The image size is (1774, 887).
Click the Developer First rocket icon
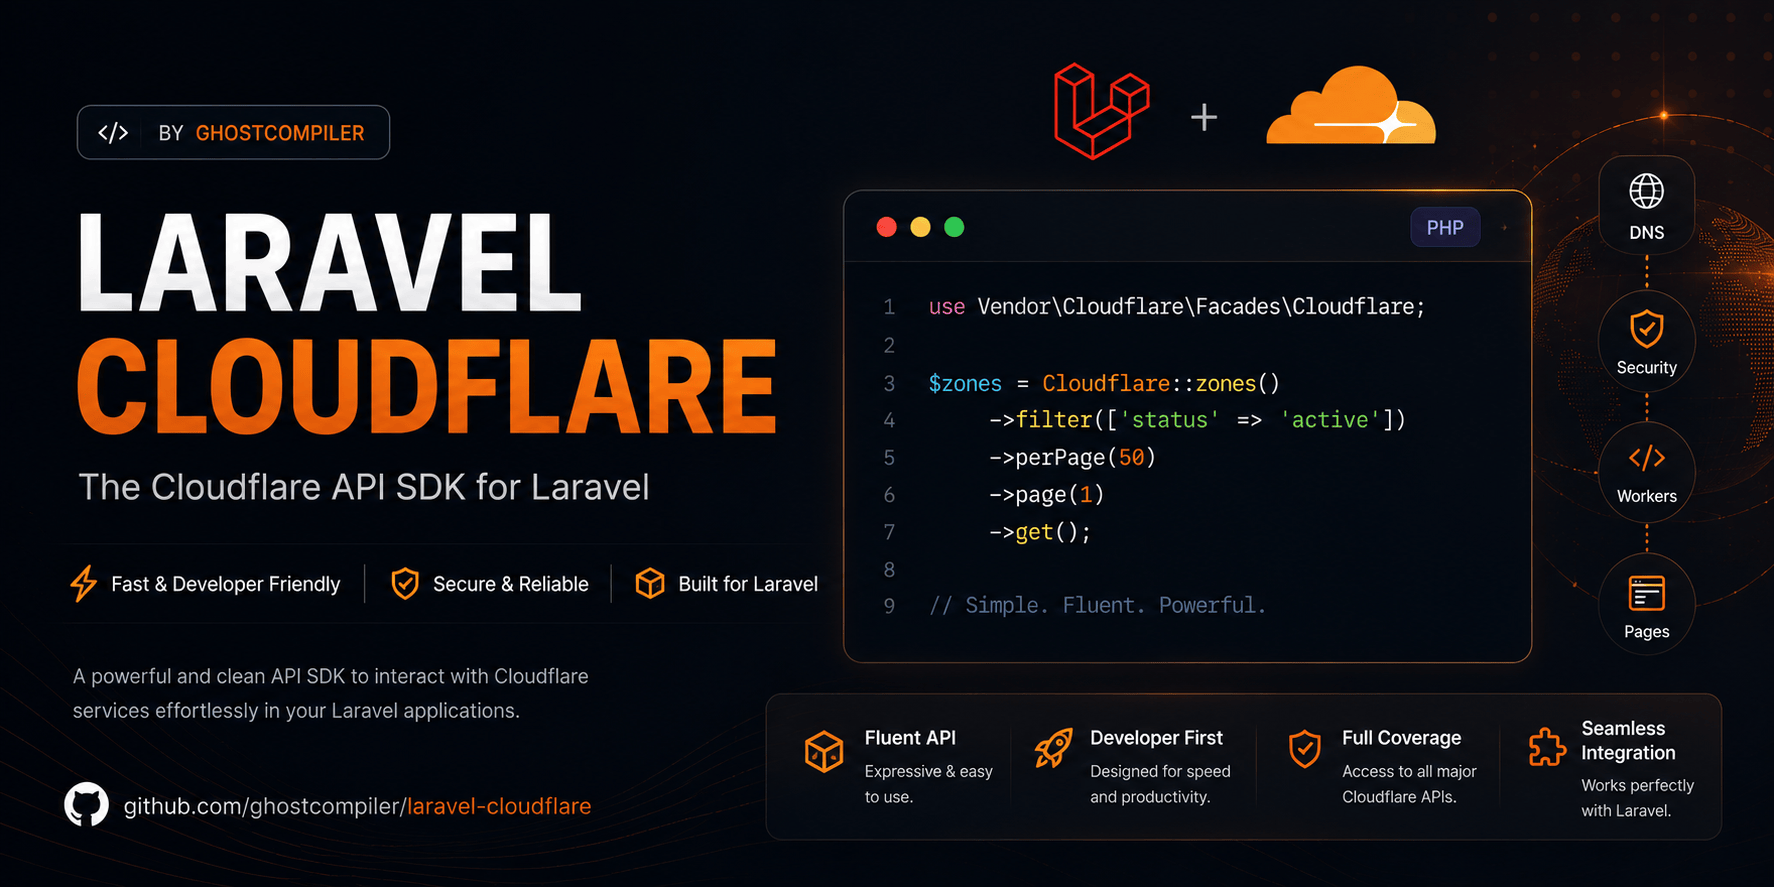pos(1053,748)
